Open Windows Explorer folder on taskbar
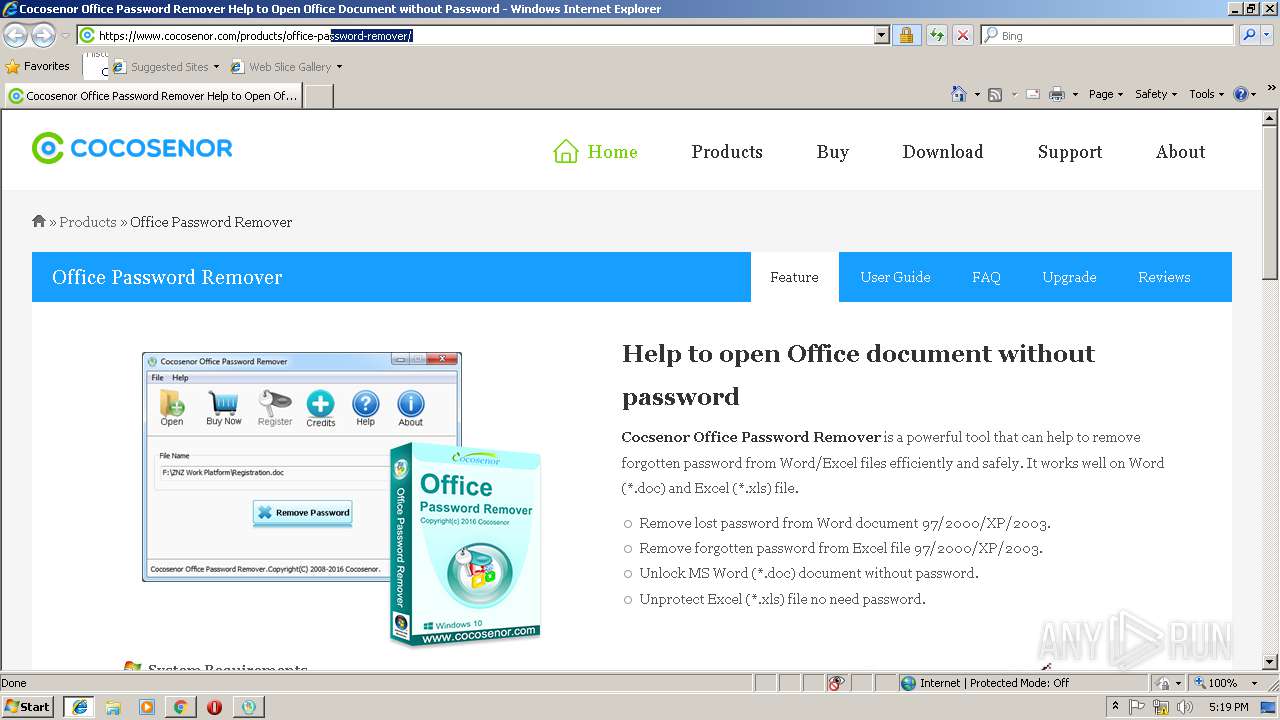The image size is (1280, 720). click(113, 707)
